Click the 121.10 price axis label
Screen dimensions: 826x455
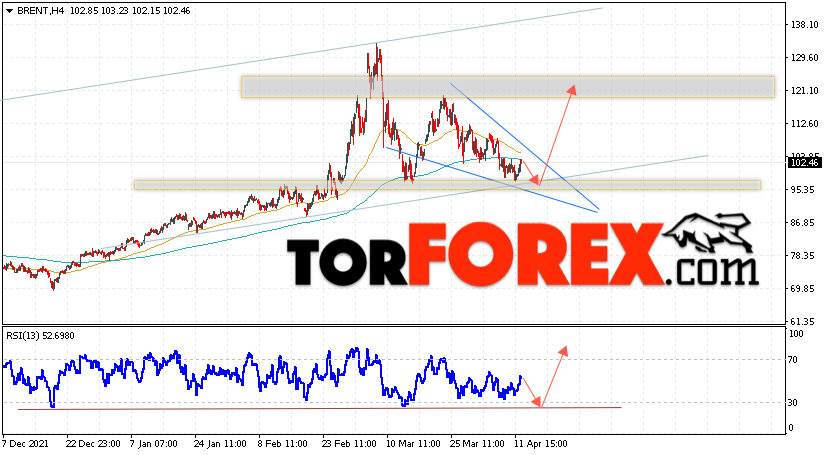pyautogui.click(x=804, y=91)
